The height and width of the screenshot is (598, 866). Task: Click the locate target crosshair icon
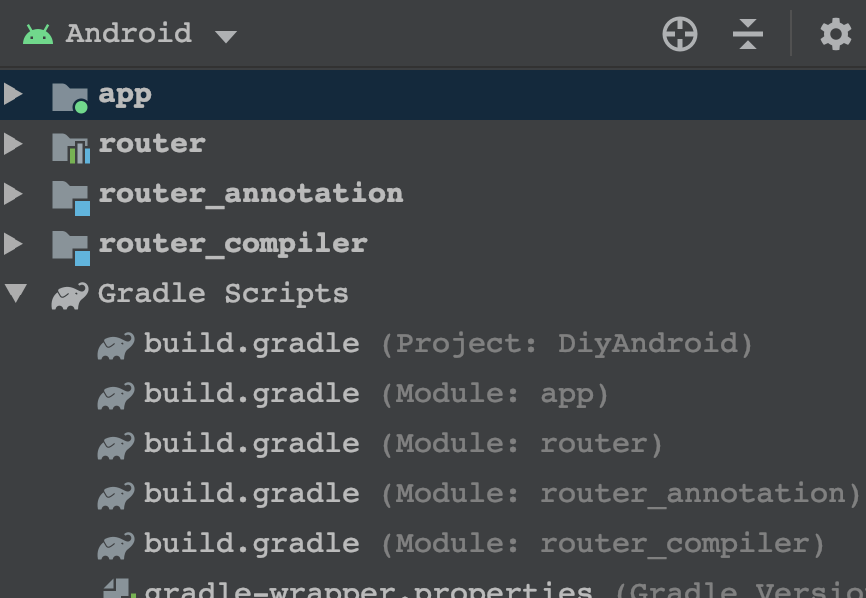click(x=680, y=35)
